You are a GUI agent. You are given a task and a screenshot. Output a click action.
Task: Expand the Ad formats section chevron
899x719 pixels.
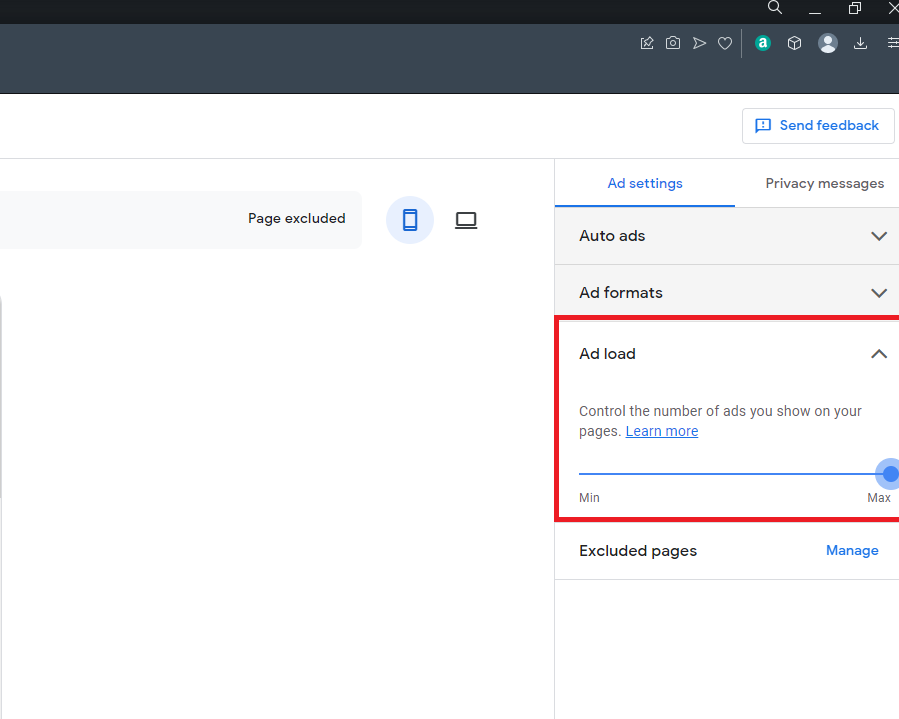879,293
